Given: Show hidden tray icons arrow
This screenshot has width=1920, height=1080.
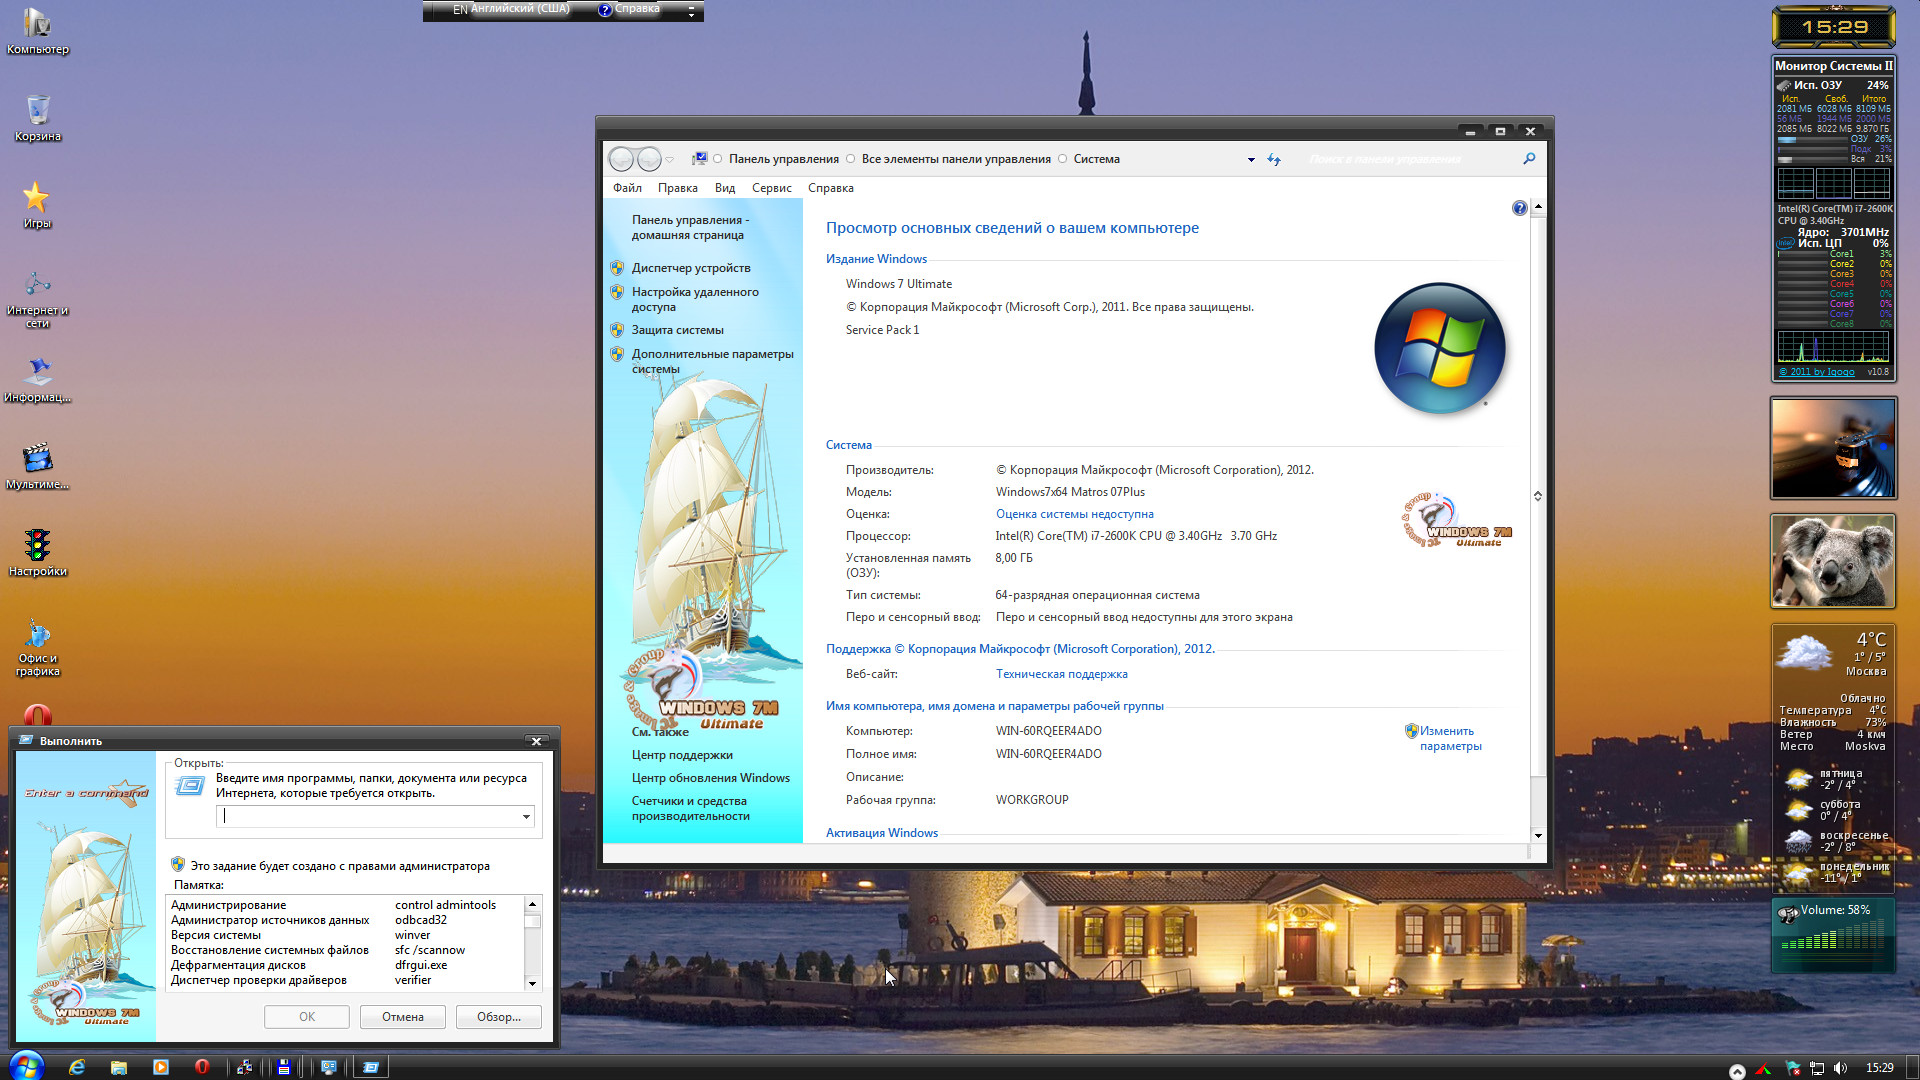Looking at the screenshot, I should click(1737, 1070).
